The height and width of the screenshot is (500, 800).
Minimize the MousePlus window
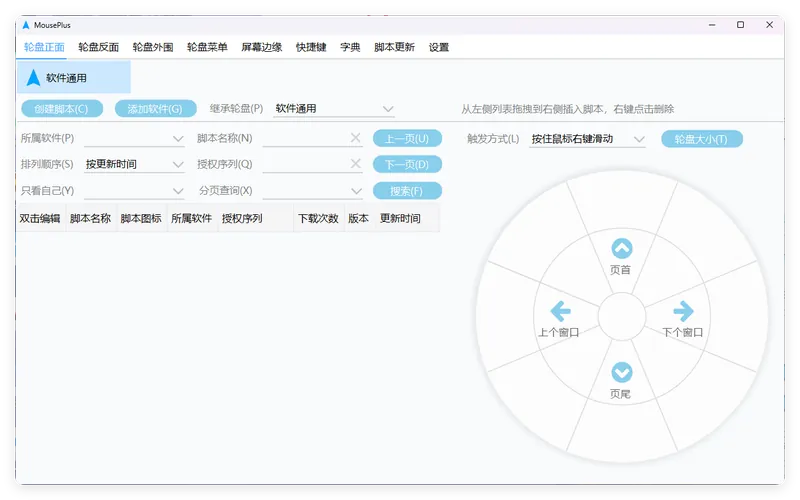coord(712,24)
